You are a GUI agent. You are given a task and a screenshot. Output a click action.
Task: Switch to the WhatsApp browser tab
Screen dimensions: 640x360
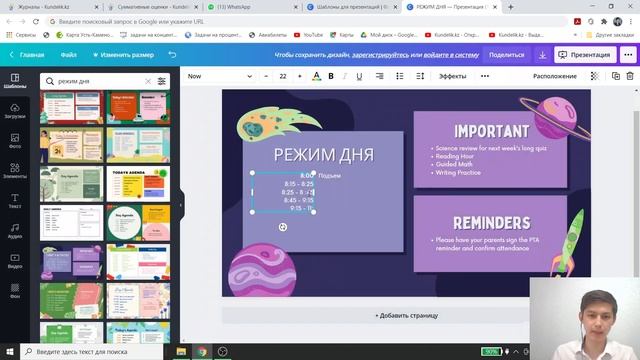[x=252, y=7]
